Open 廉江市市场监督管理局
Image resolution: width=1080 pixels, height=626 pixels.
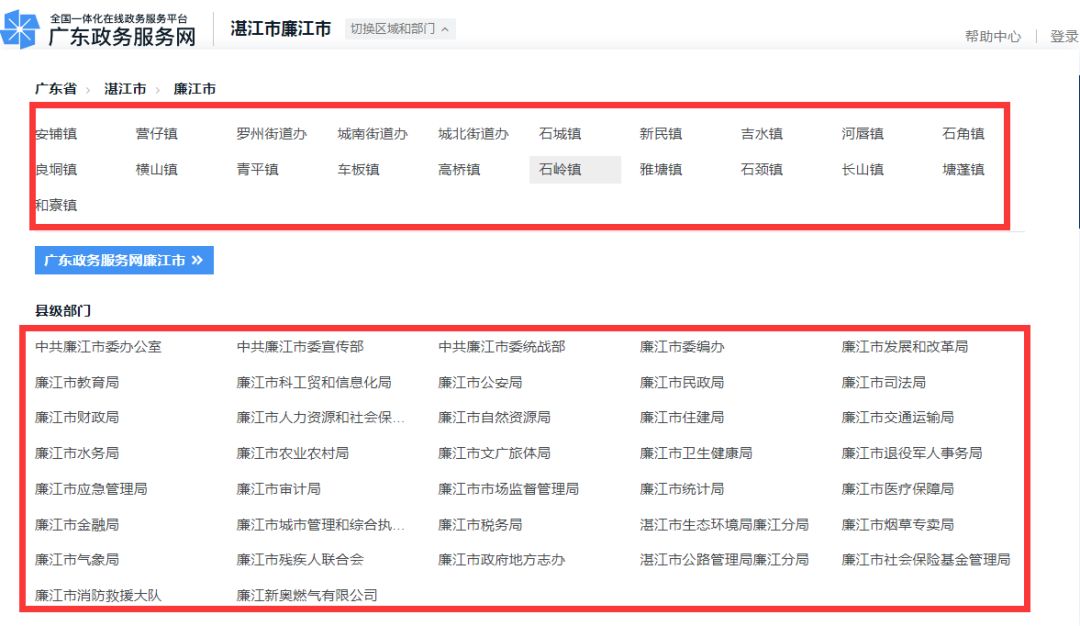(508, 489)
